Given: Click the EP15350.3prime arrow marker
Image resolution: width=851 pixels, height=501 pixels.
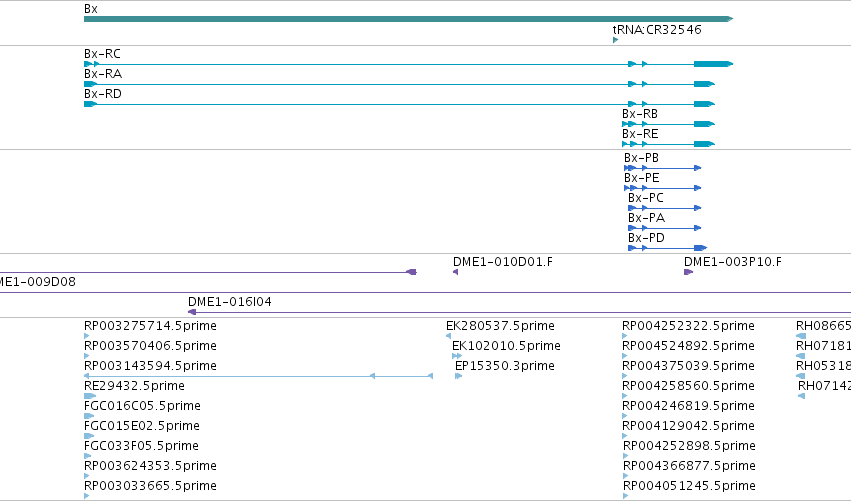Looking at the screenshot, I should 459,376.
